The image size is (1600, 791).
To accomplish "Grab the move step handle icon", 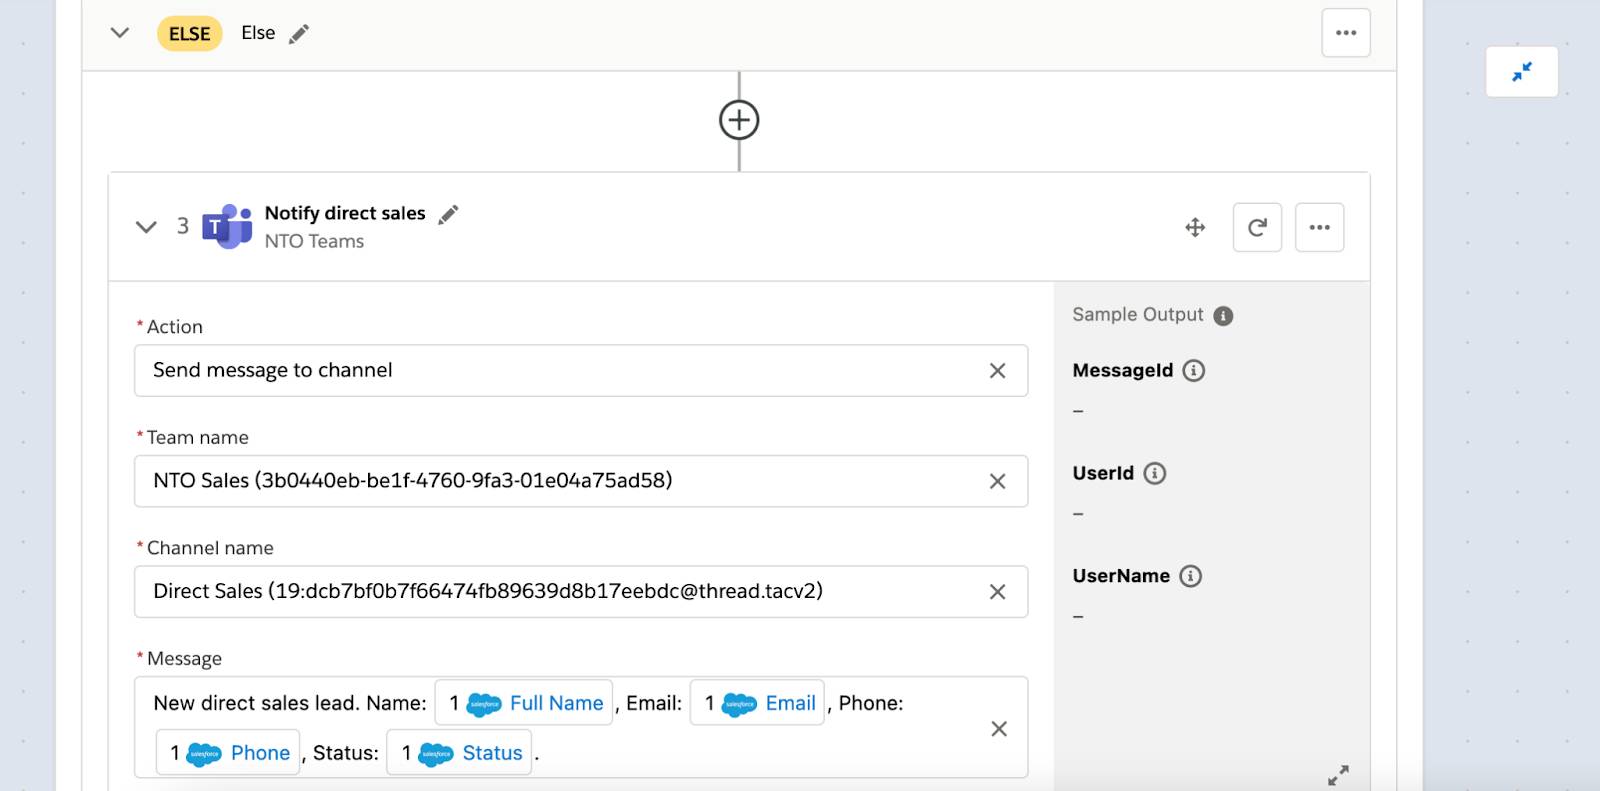I will (x=1195, y=227).
